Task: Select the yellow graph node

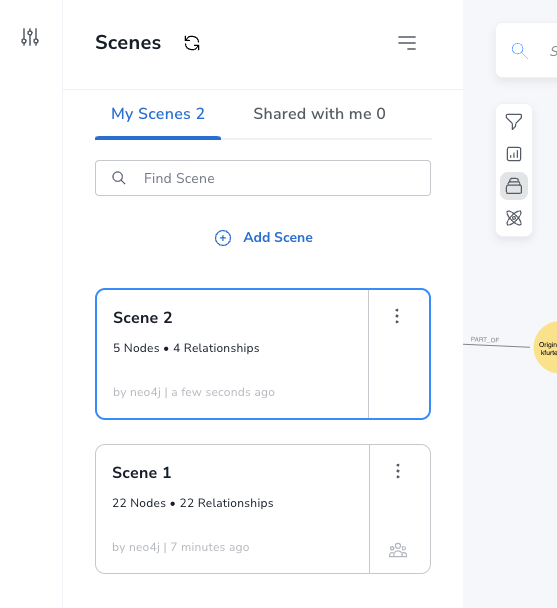Action: click(x=546, y=347)
